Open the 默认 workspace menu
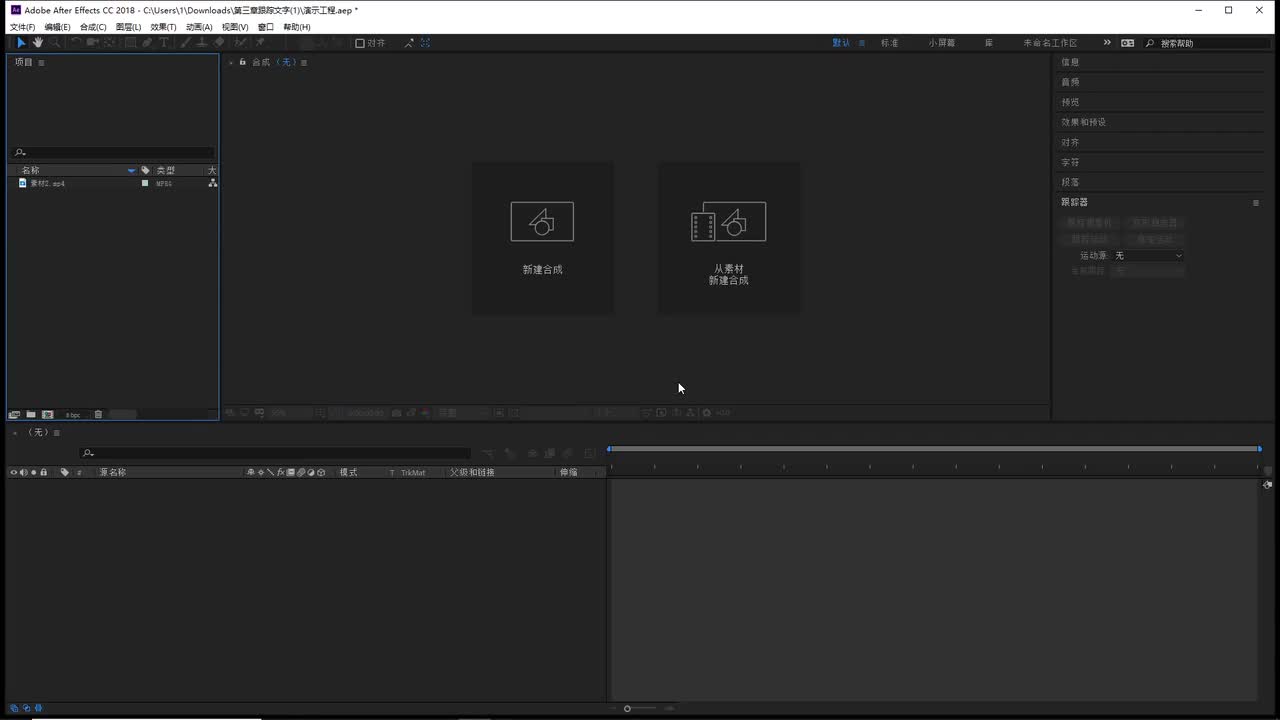 coord(862,43)
